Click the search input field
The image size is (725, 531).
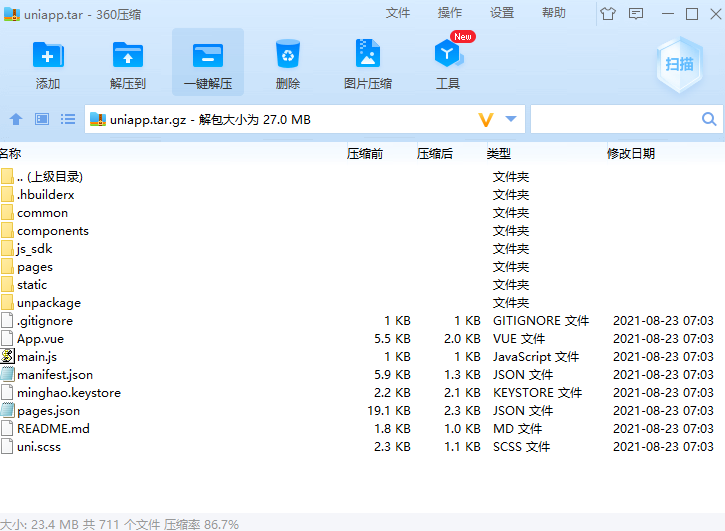[x=614, y=119]
